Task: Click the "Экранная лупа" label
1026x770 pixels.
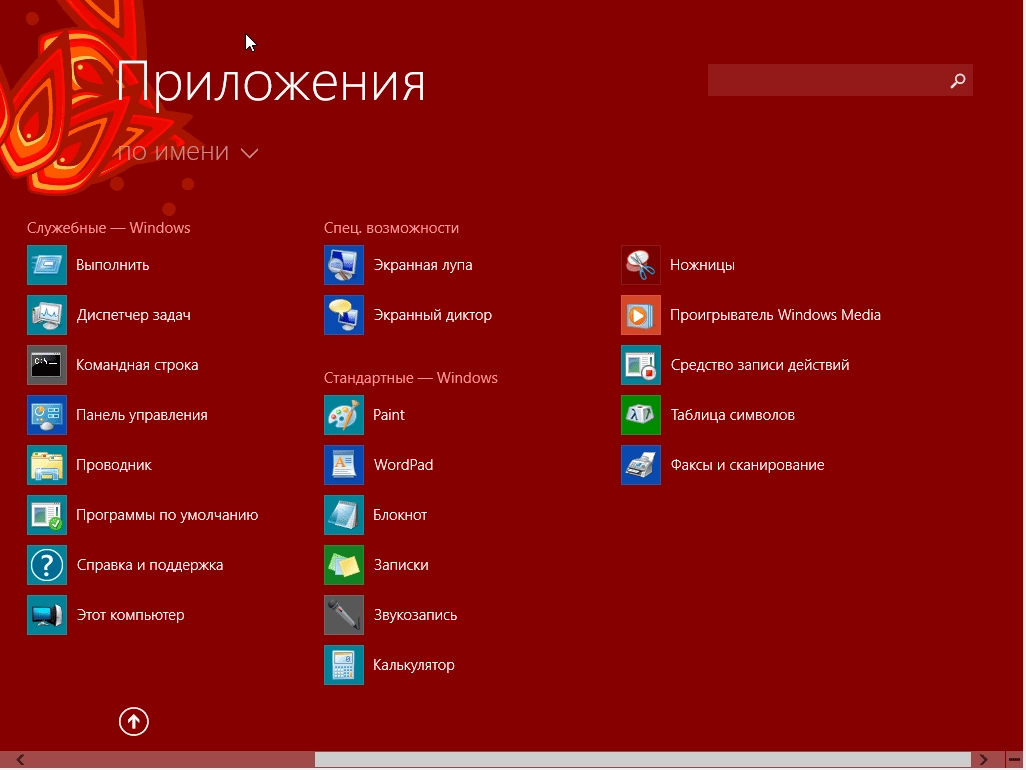Action: [423, 265]
